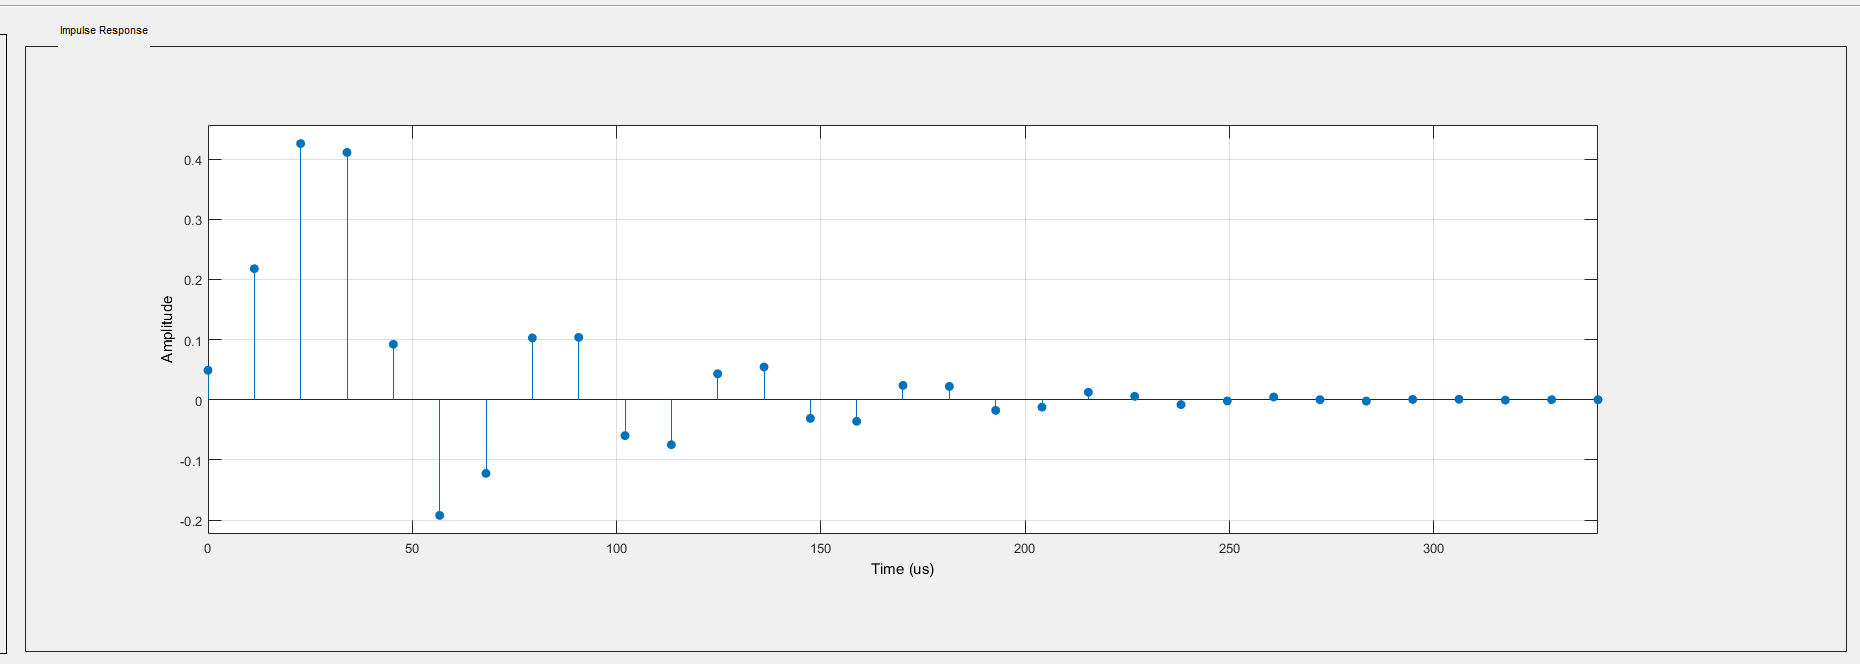The height and width of the screenshot is (664, 1860).
Task: Click the 0.4 tick label on amplitude axis
Action: [x=193, y=160]
